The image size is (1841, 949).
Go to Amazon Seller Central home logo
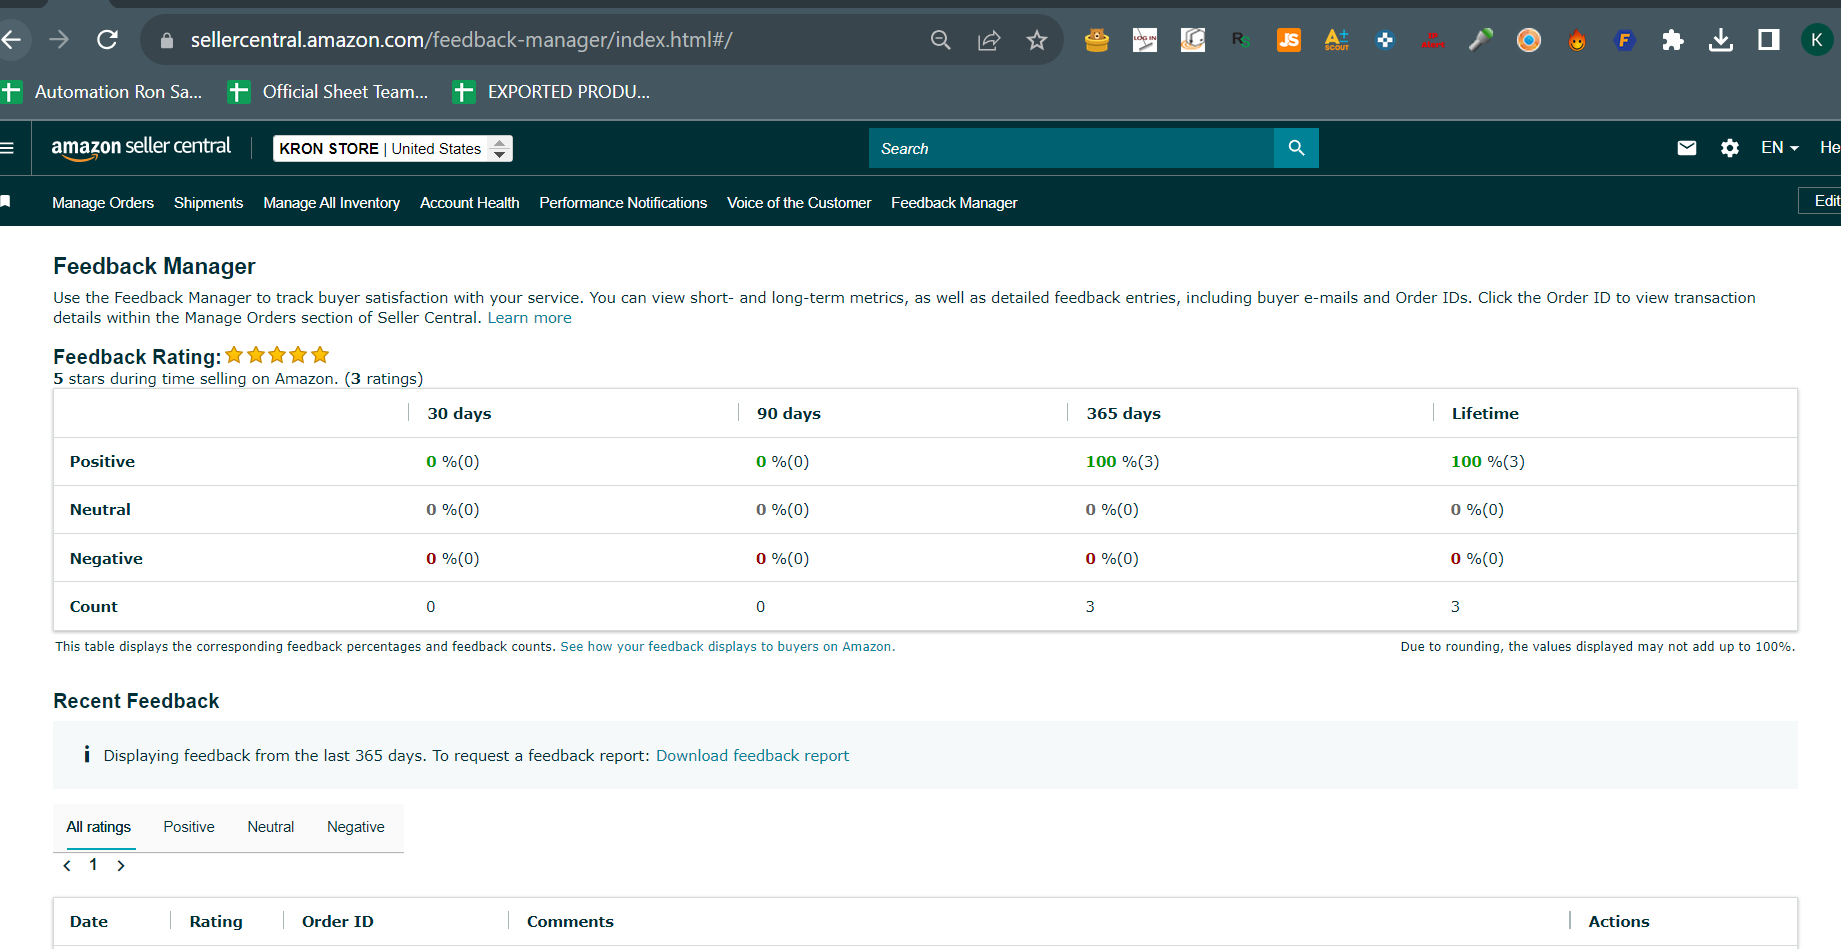pos(141,148)
